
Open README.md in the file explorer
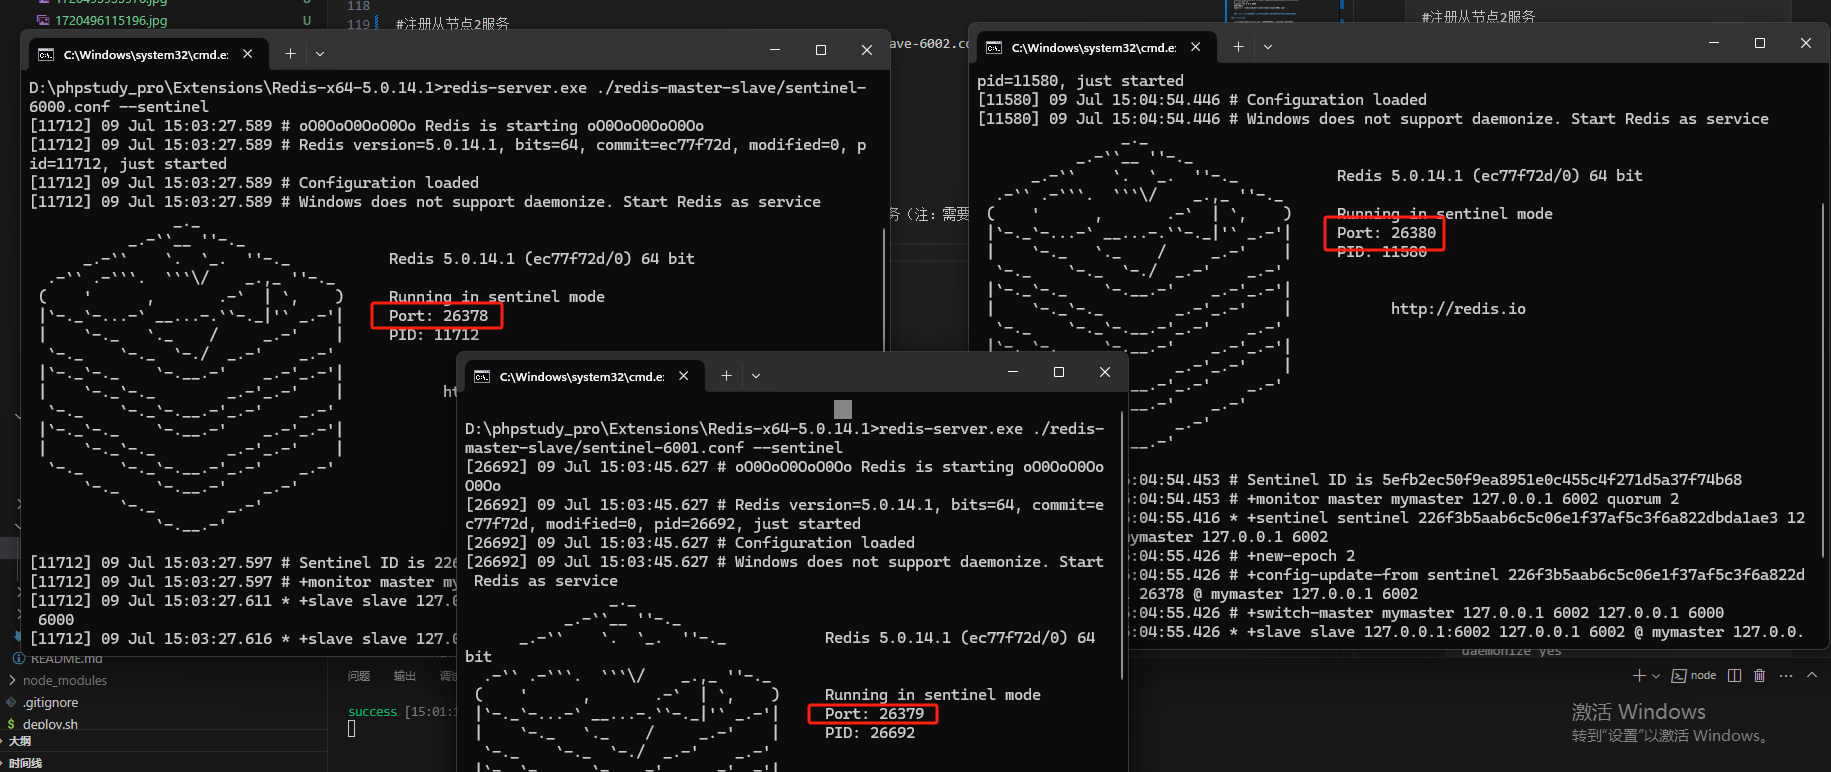pyautogui.click(x=67, y=659)
